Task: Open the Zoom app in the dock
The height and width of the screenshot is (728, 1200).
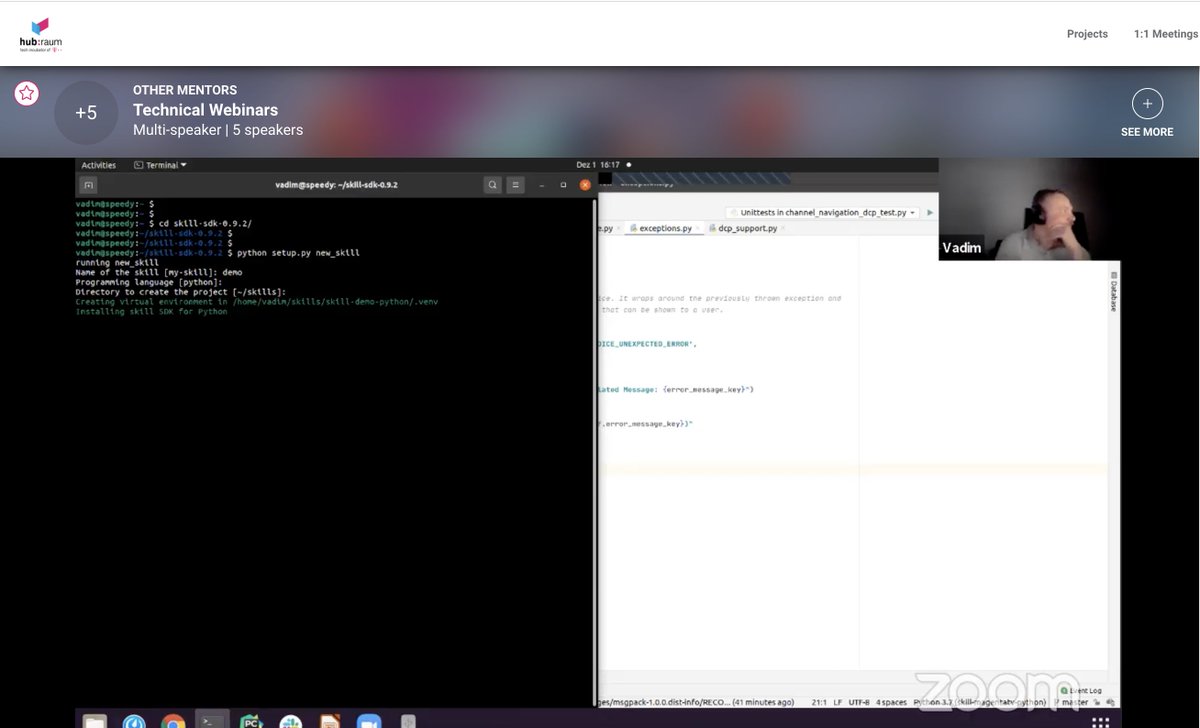Action: coord(369,721)
